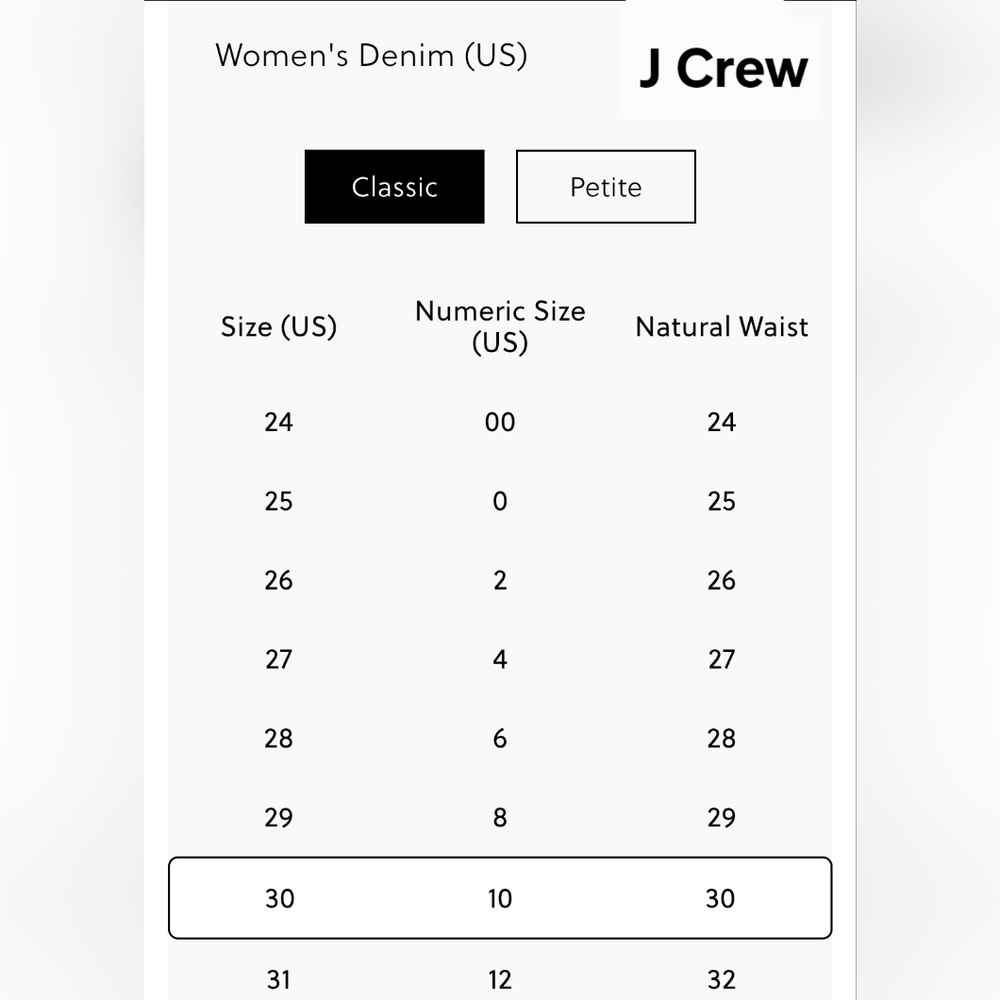The width and height of the screenshot is (1000, 1000).
Task: Sort by the Size (US) column header
Action: click(x=279, y=326)
